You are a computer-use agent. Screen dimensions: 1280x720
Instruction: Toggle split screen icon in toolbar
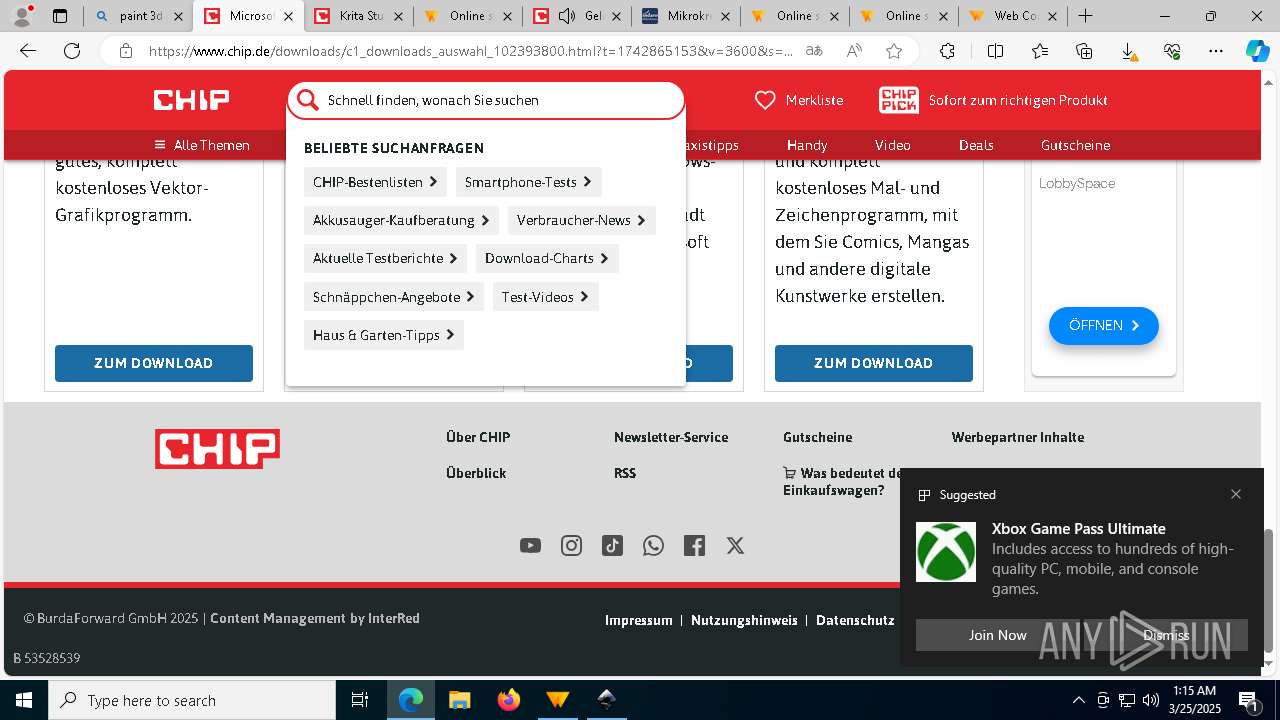pyautogui.click(x=995, y=51)
